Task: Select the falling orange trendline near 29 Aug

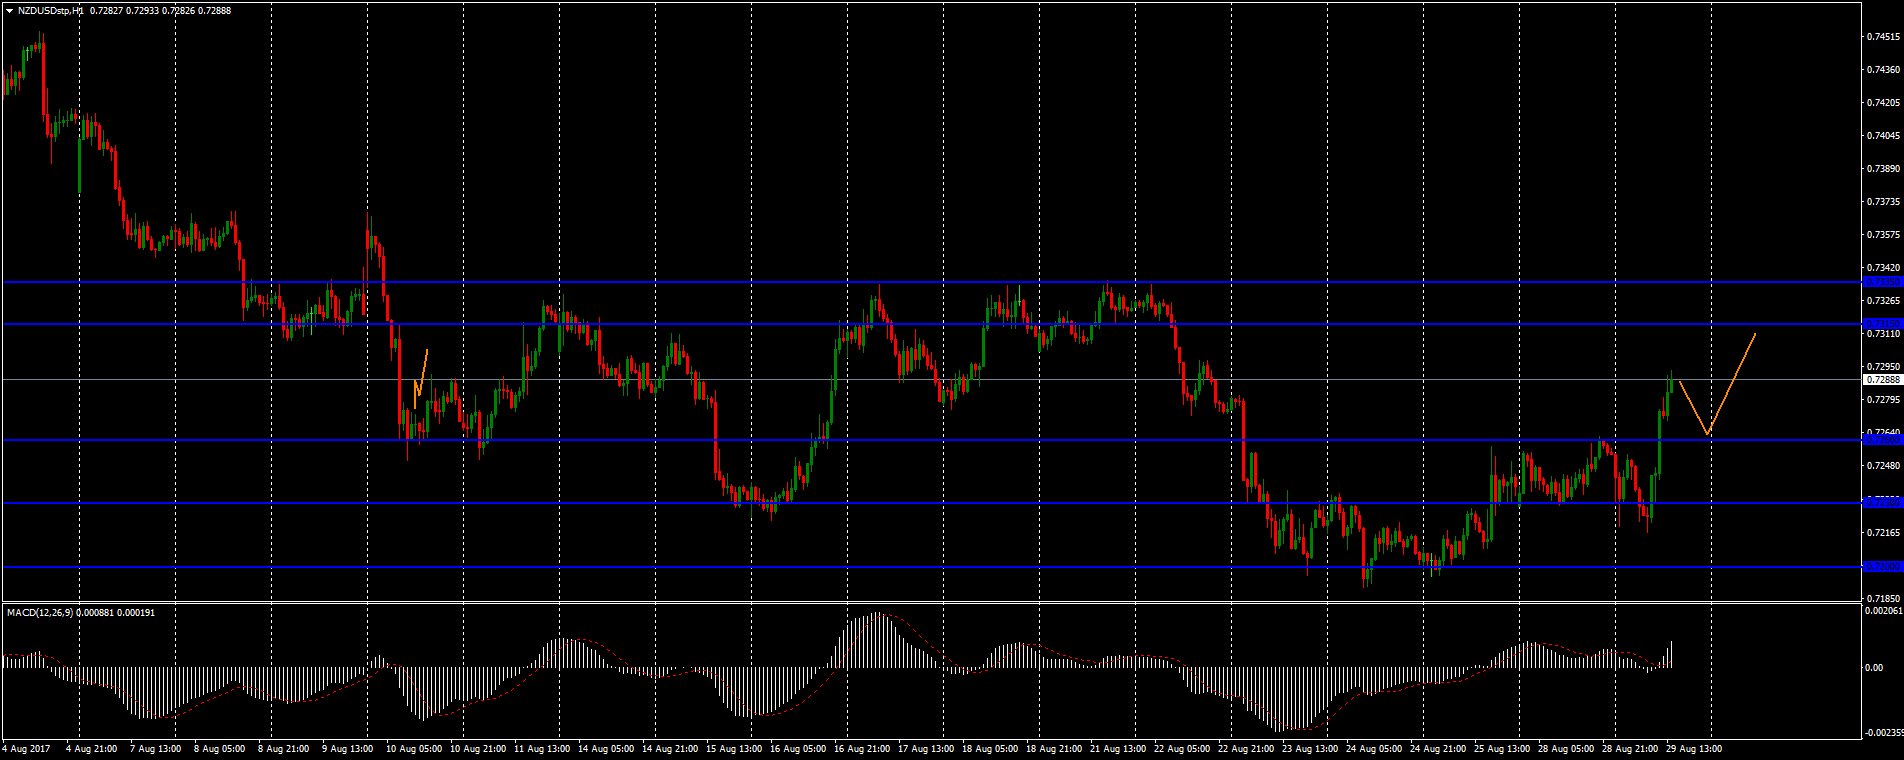Action: 1693,408
